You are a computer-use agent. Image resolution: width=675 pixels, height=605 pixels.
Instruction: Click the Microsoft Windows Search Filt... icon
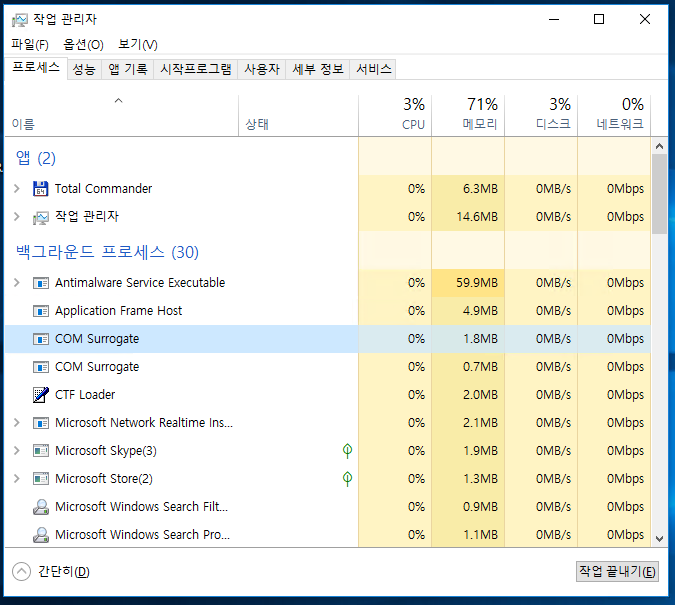41,507
